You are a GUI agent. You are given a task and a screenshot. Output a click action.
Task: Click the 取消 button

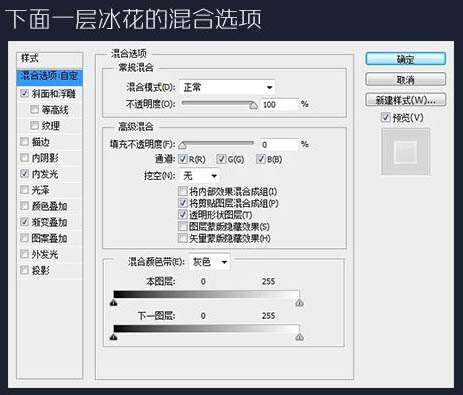(x=406, y=80)
